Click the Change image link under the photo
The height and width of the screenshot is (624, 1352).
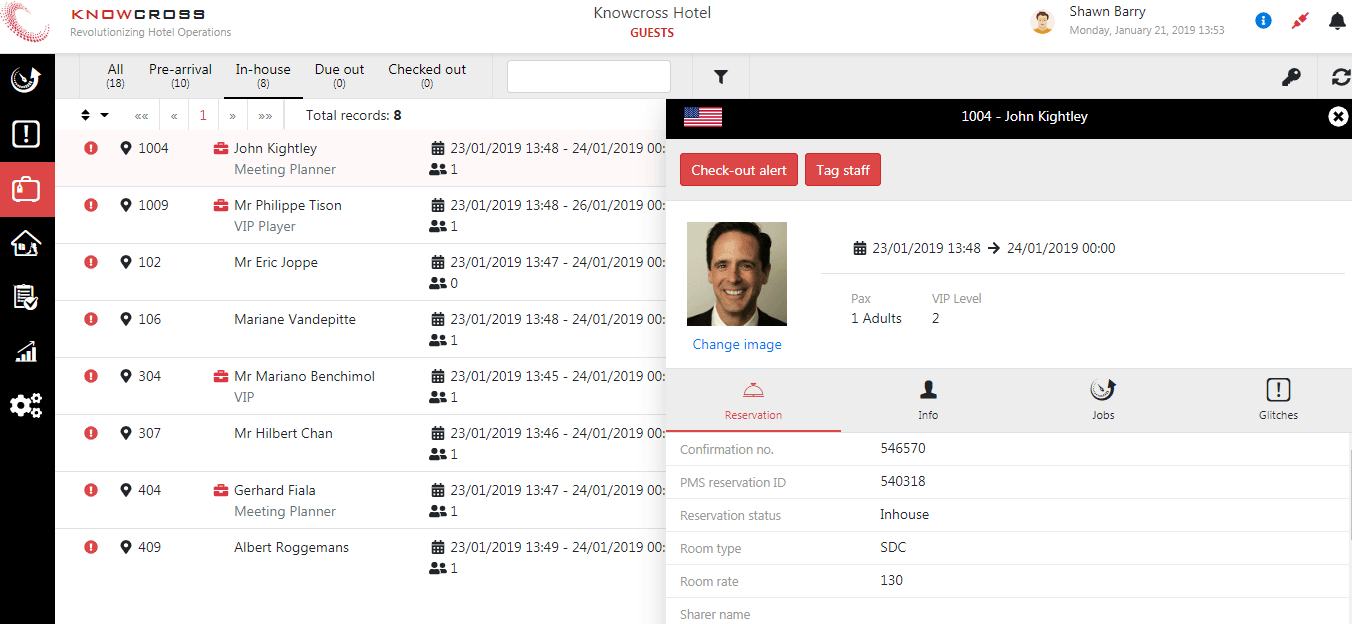coord(737,344)
